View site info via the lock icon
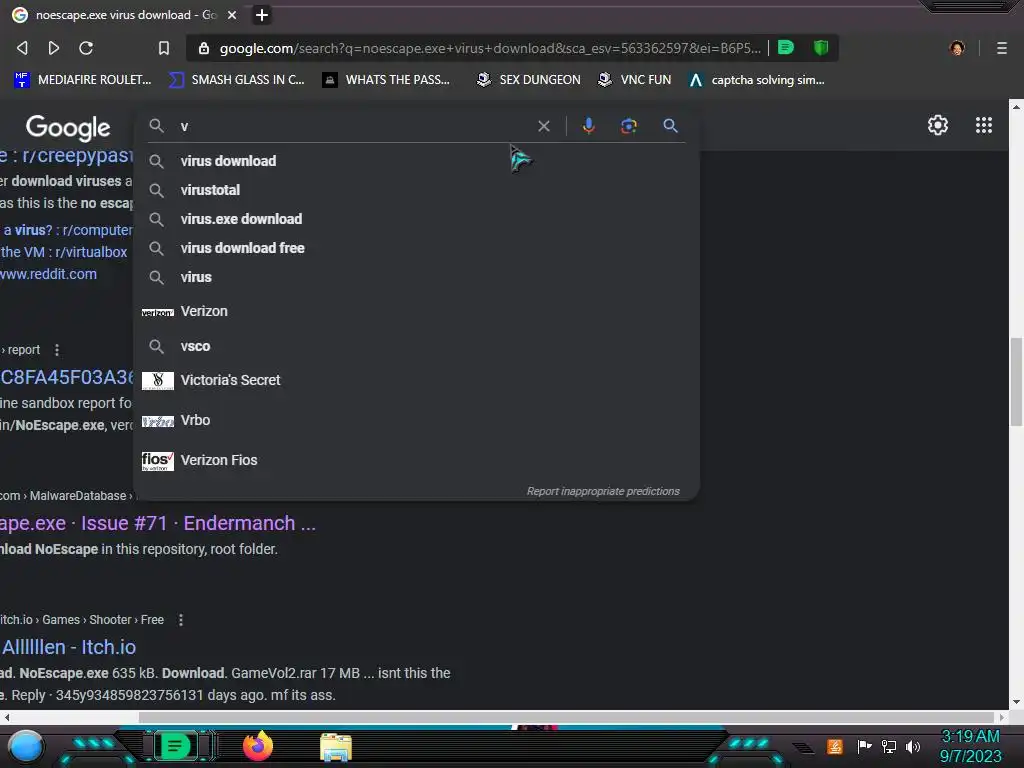1024x768 pixels. [x=204, y=48]
